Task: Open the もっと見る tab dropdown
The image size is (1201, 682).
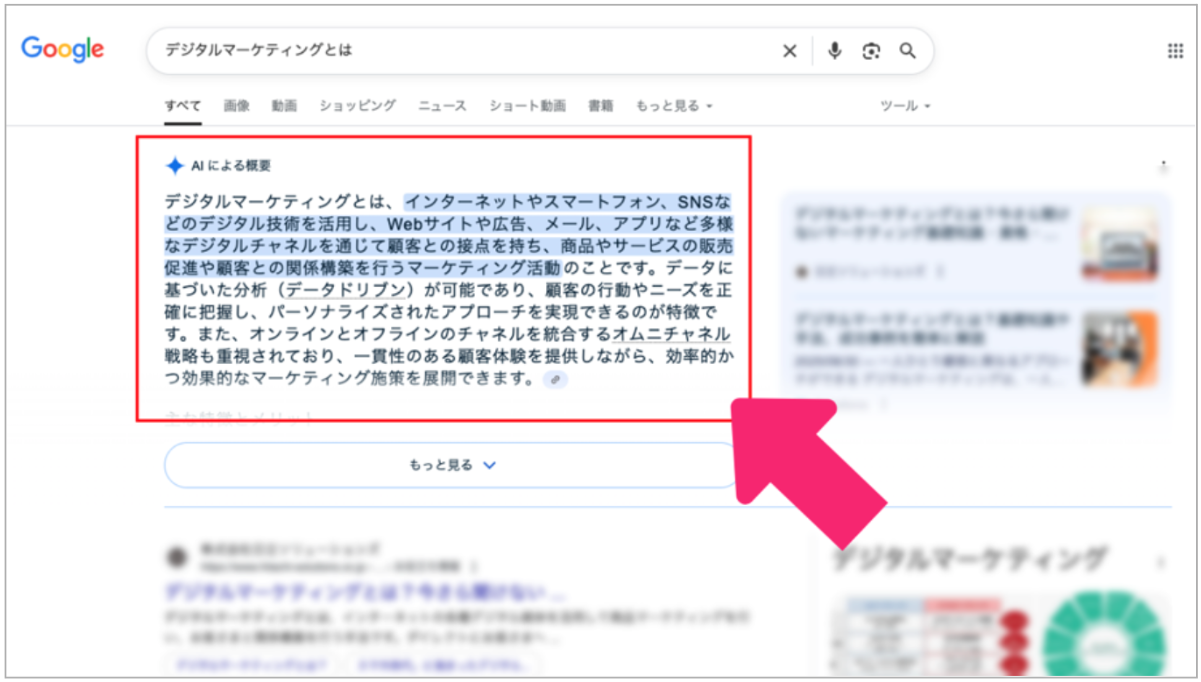Action: pos(674,105)
